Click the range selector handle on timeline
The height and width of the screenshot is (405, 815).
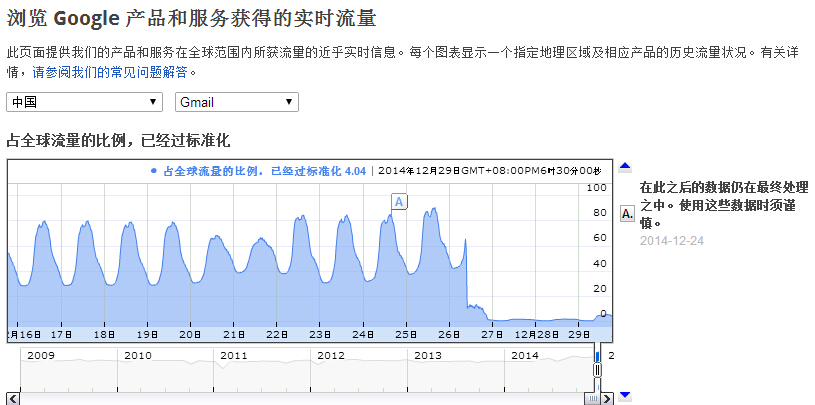[x=598, y=370]
